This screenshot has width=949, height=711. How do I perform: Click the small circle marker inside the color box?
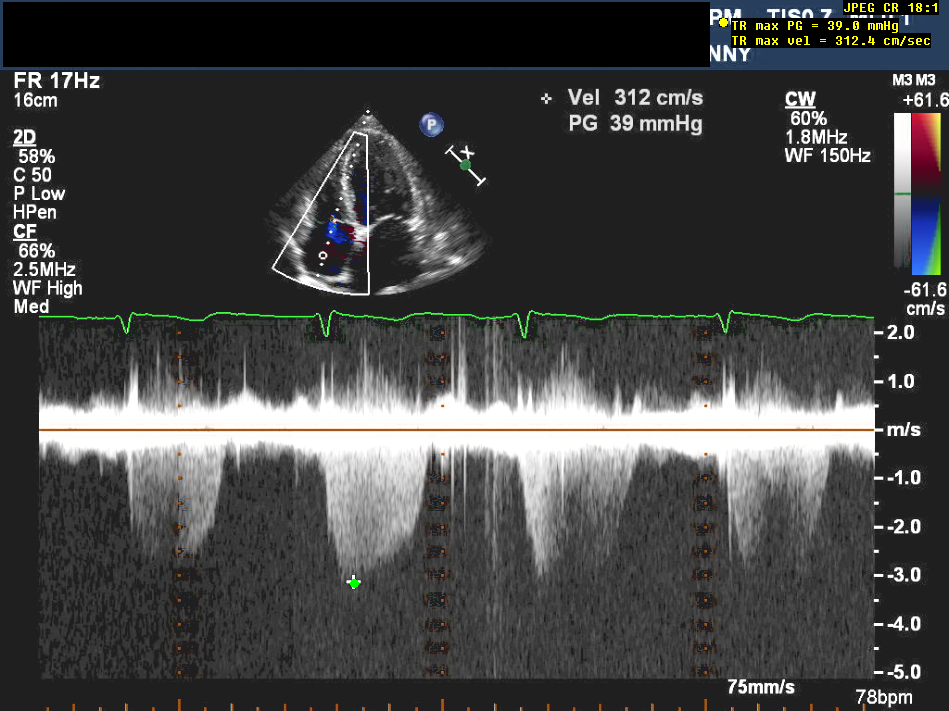click(322, 257)
